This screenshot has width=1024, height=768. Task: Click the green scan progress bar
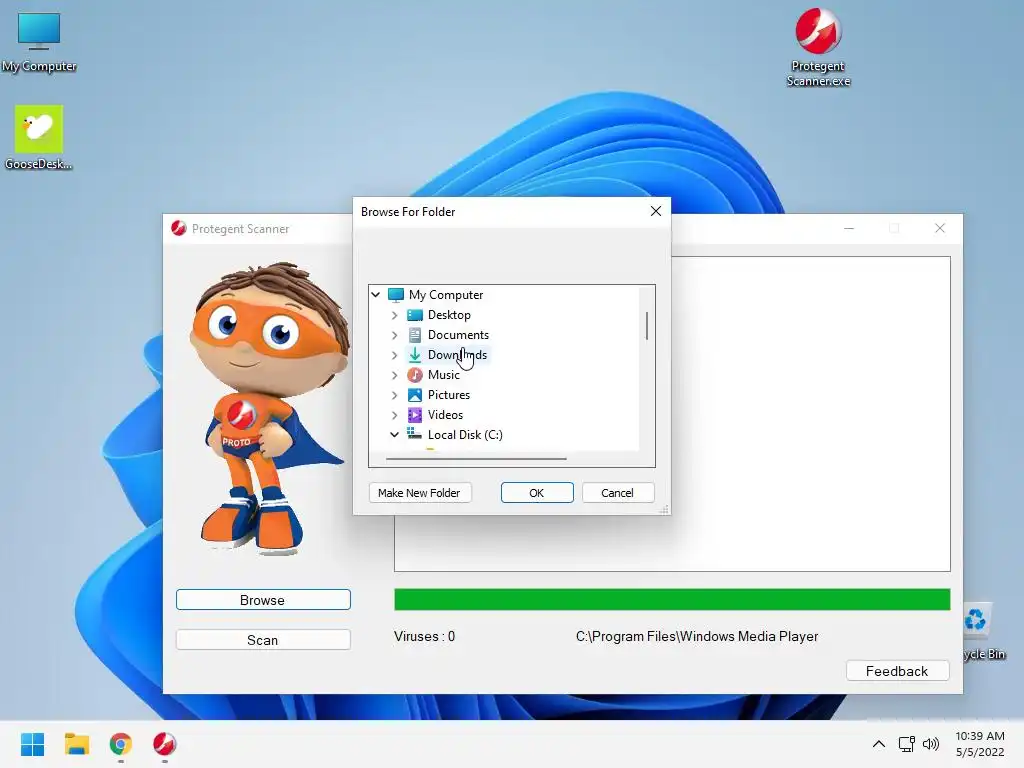click(672, 599)
